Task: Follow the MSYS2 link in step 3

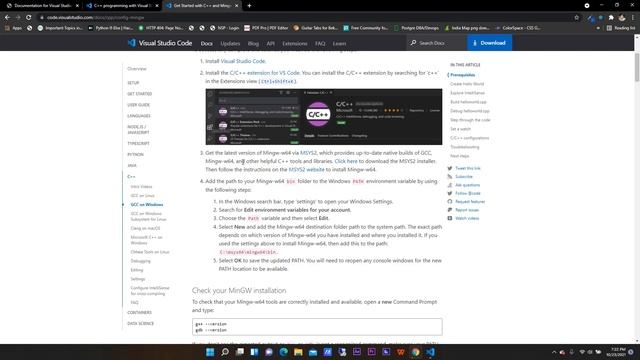Action: (308, 153)
